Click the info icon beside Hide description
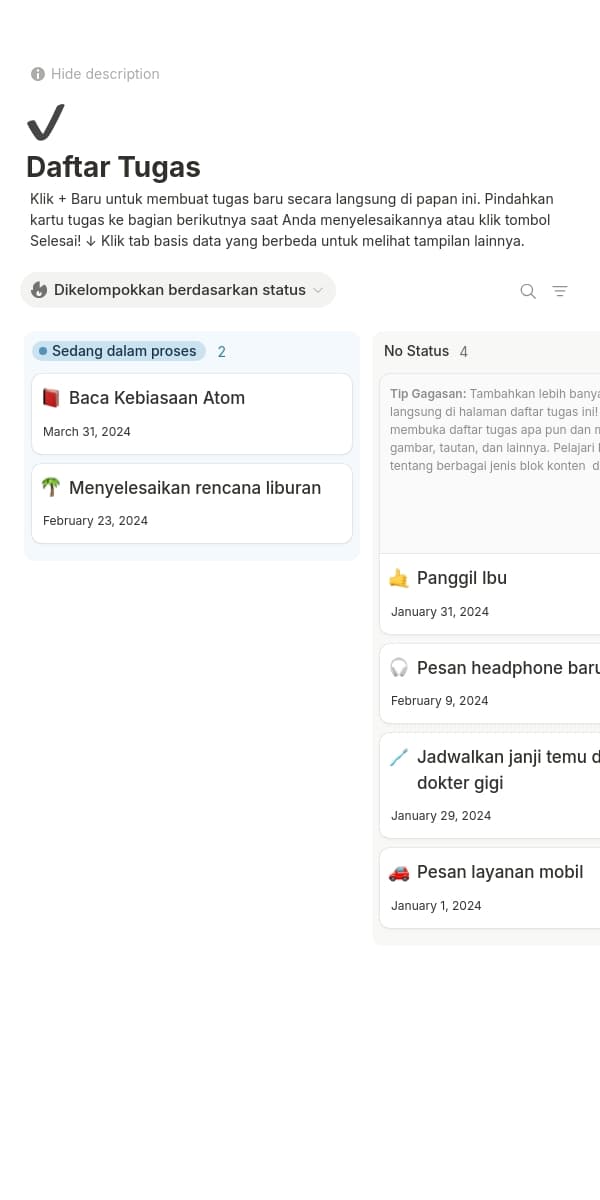Viewport: 600px width, 1200px height. point(37,74)
